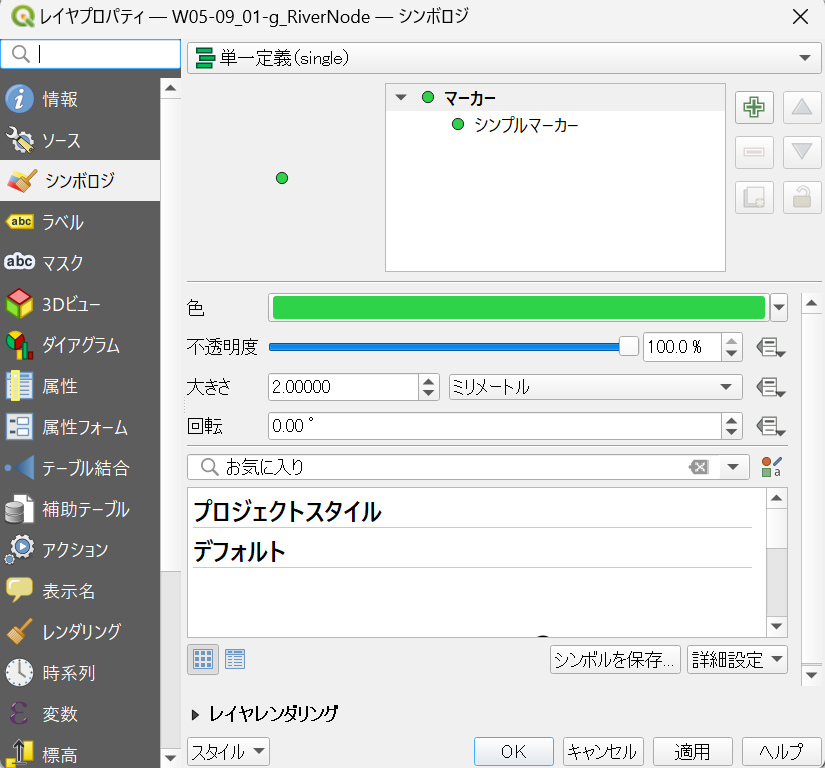Click the green color bar

click(x=519, y=307)
